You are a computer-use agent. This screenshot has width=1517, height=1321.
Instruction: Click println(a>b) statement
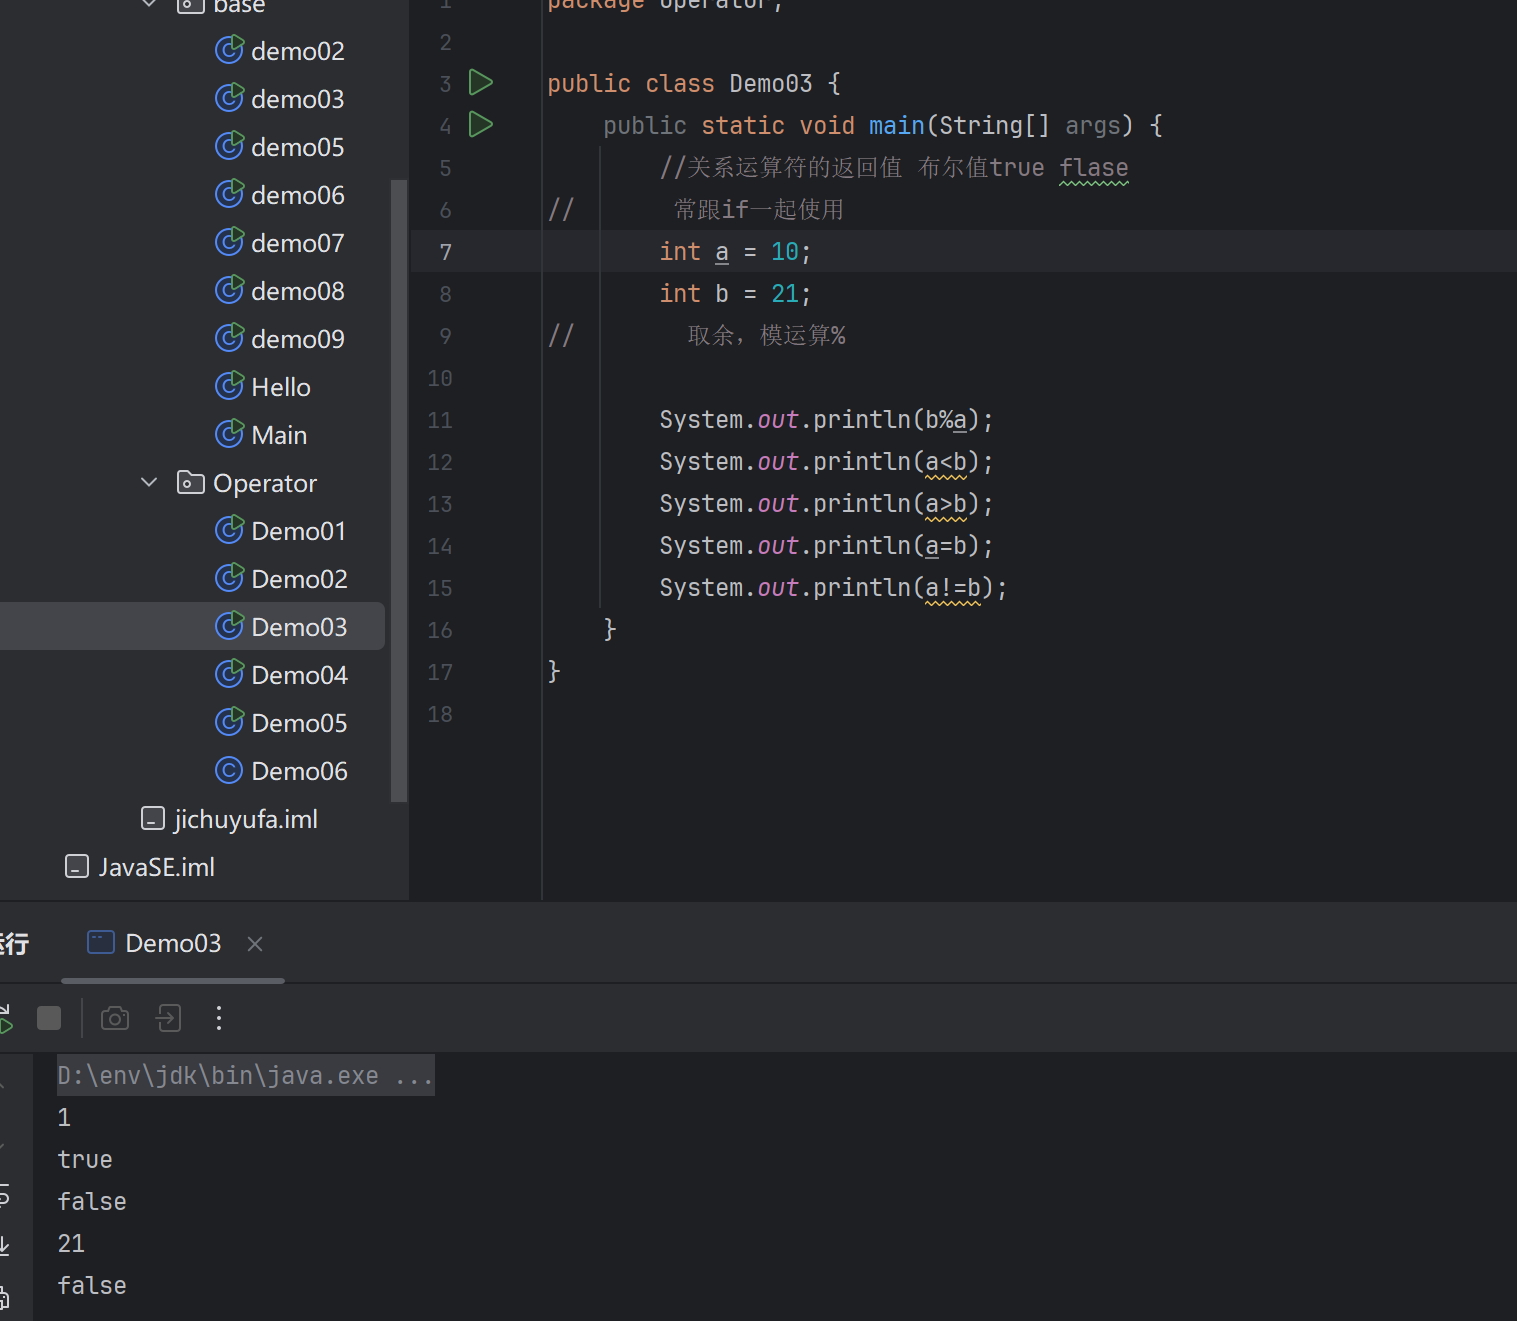click(826, 504)
